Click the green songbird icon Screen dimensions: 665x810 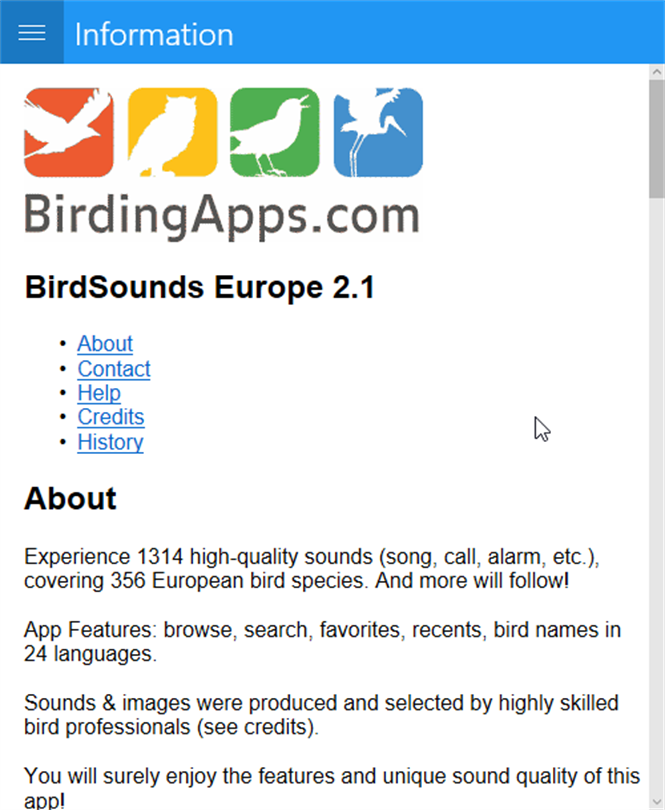pos(275,132)
